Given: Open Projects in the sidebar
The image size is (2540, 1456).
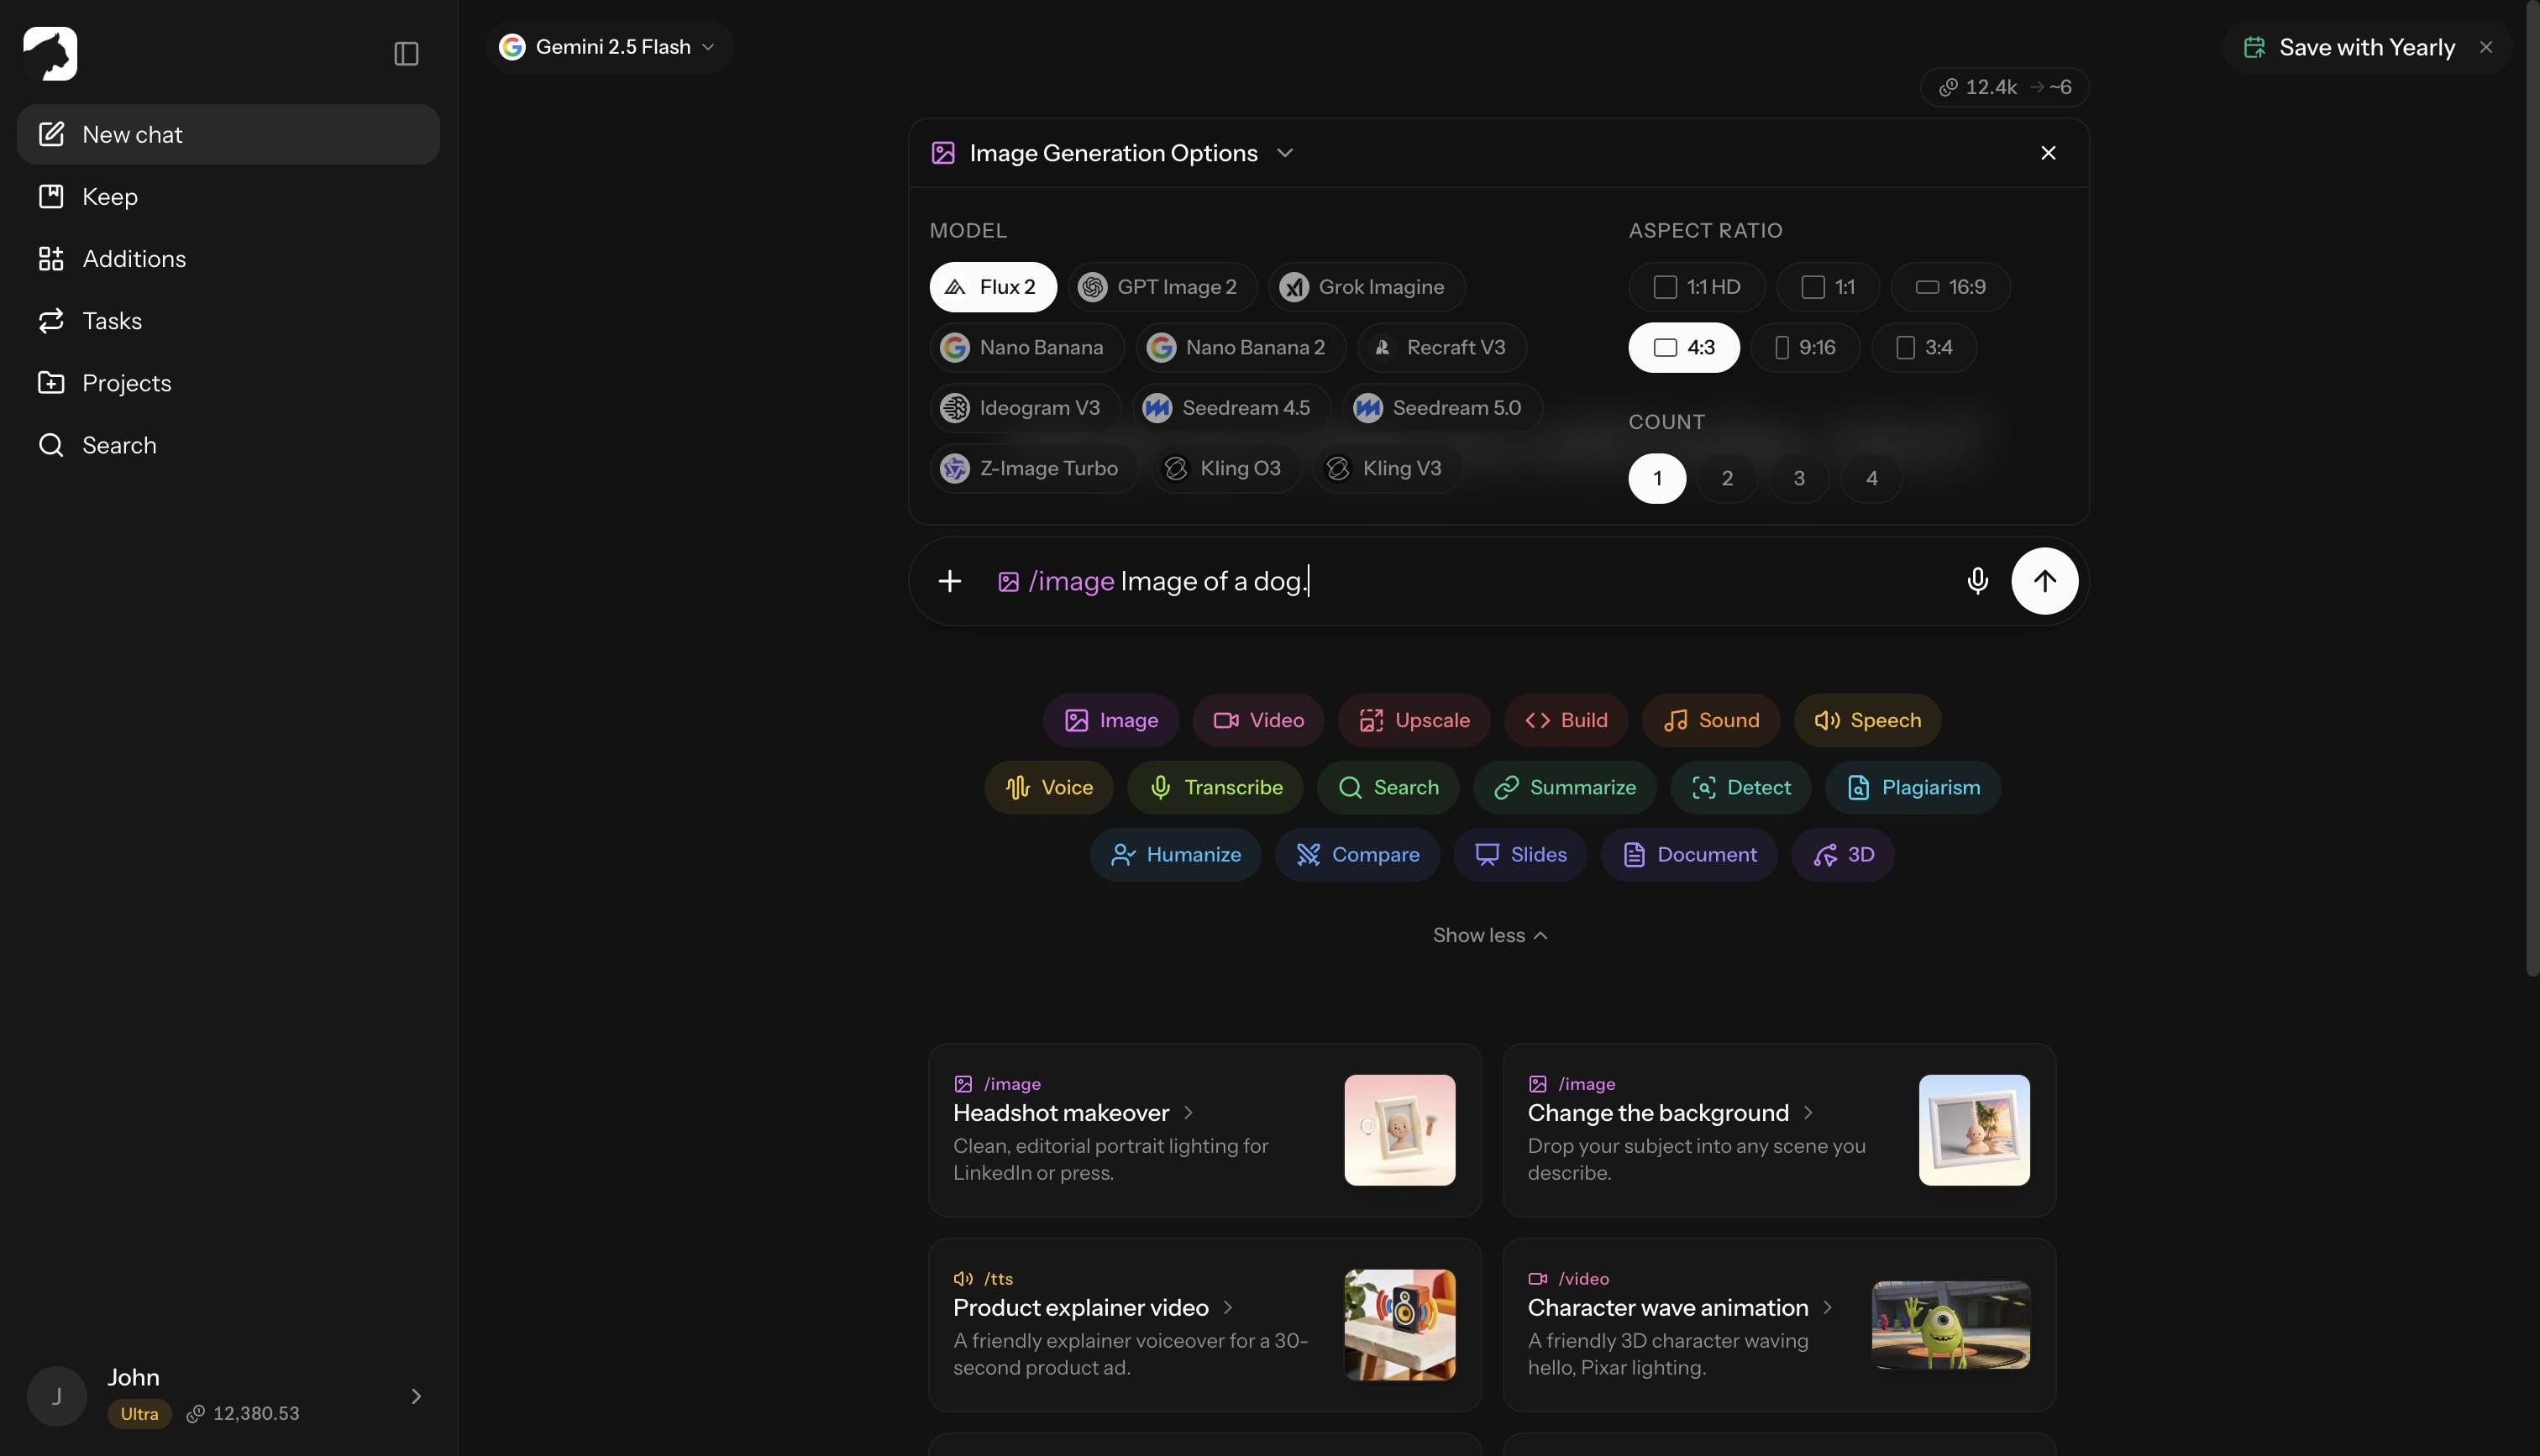Looking at the screenshot, I should coord(228,383).
